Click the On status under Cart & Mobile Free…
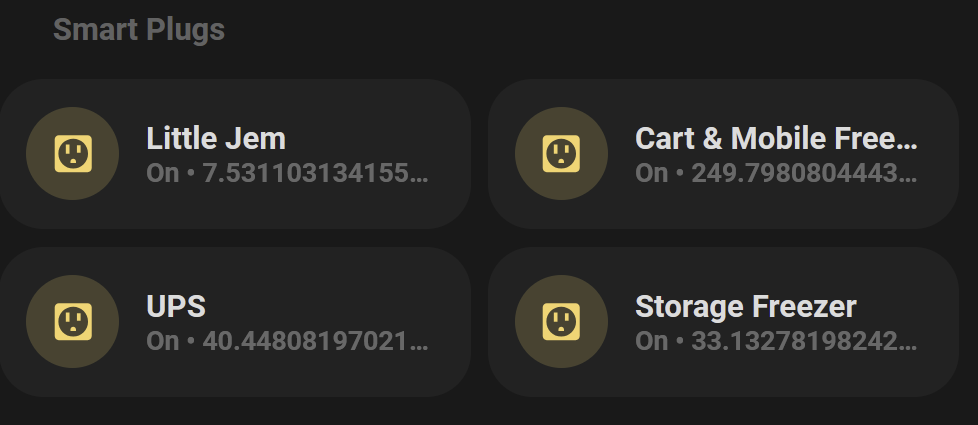The width and height of the screenshot is (978, 425). (652, 173)
